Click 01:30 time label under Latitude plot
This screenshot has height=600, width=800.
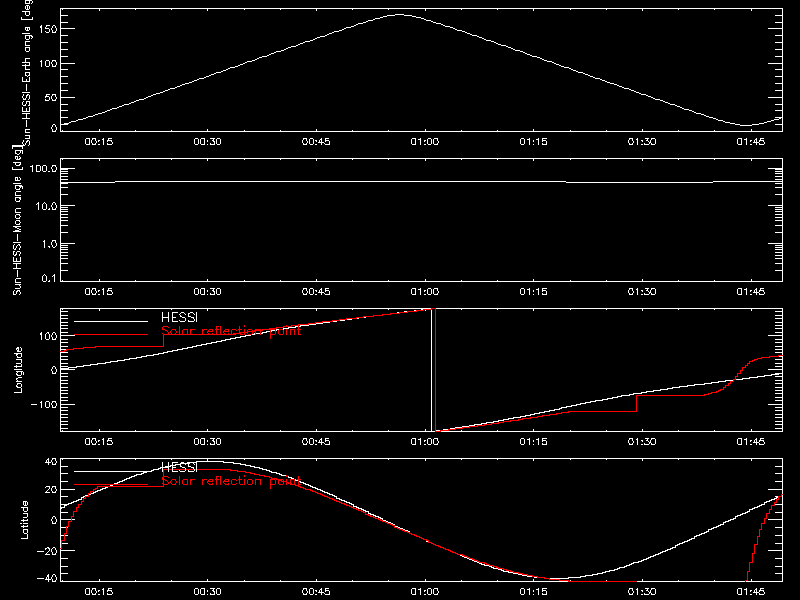[x=642, y=592]
